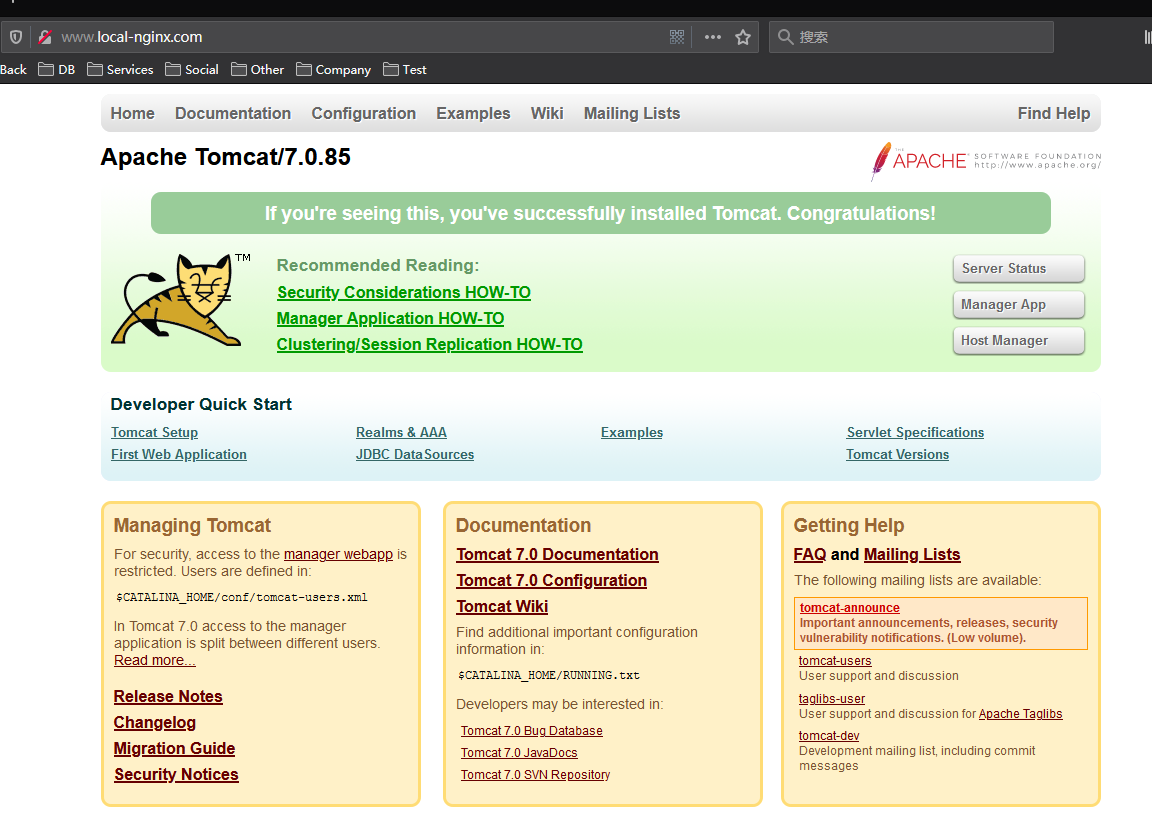Expand the Company bookmarks folder
This screenshot has height=819, width=1152.
pyautogui.click(x=333, y=70)
